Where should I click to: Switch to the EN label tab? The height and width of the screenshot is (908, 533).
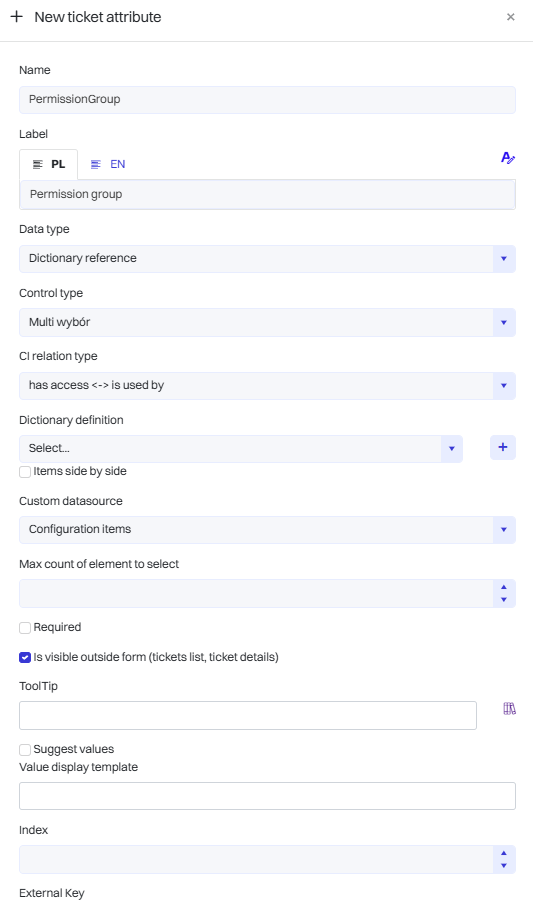point(108,164)
